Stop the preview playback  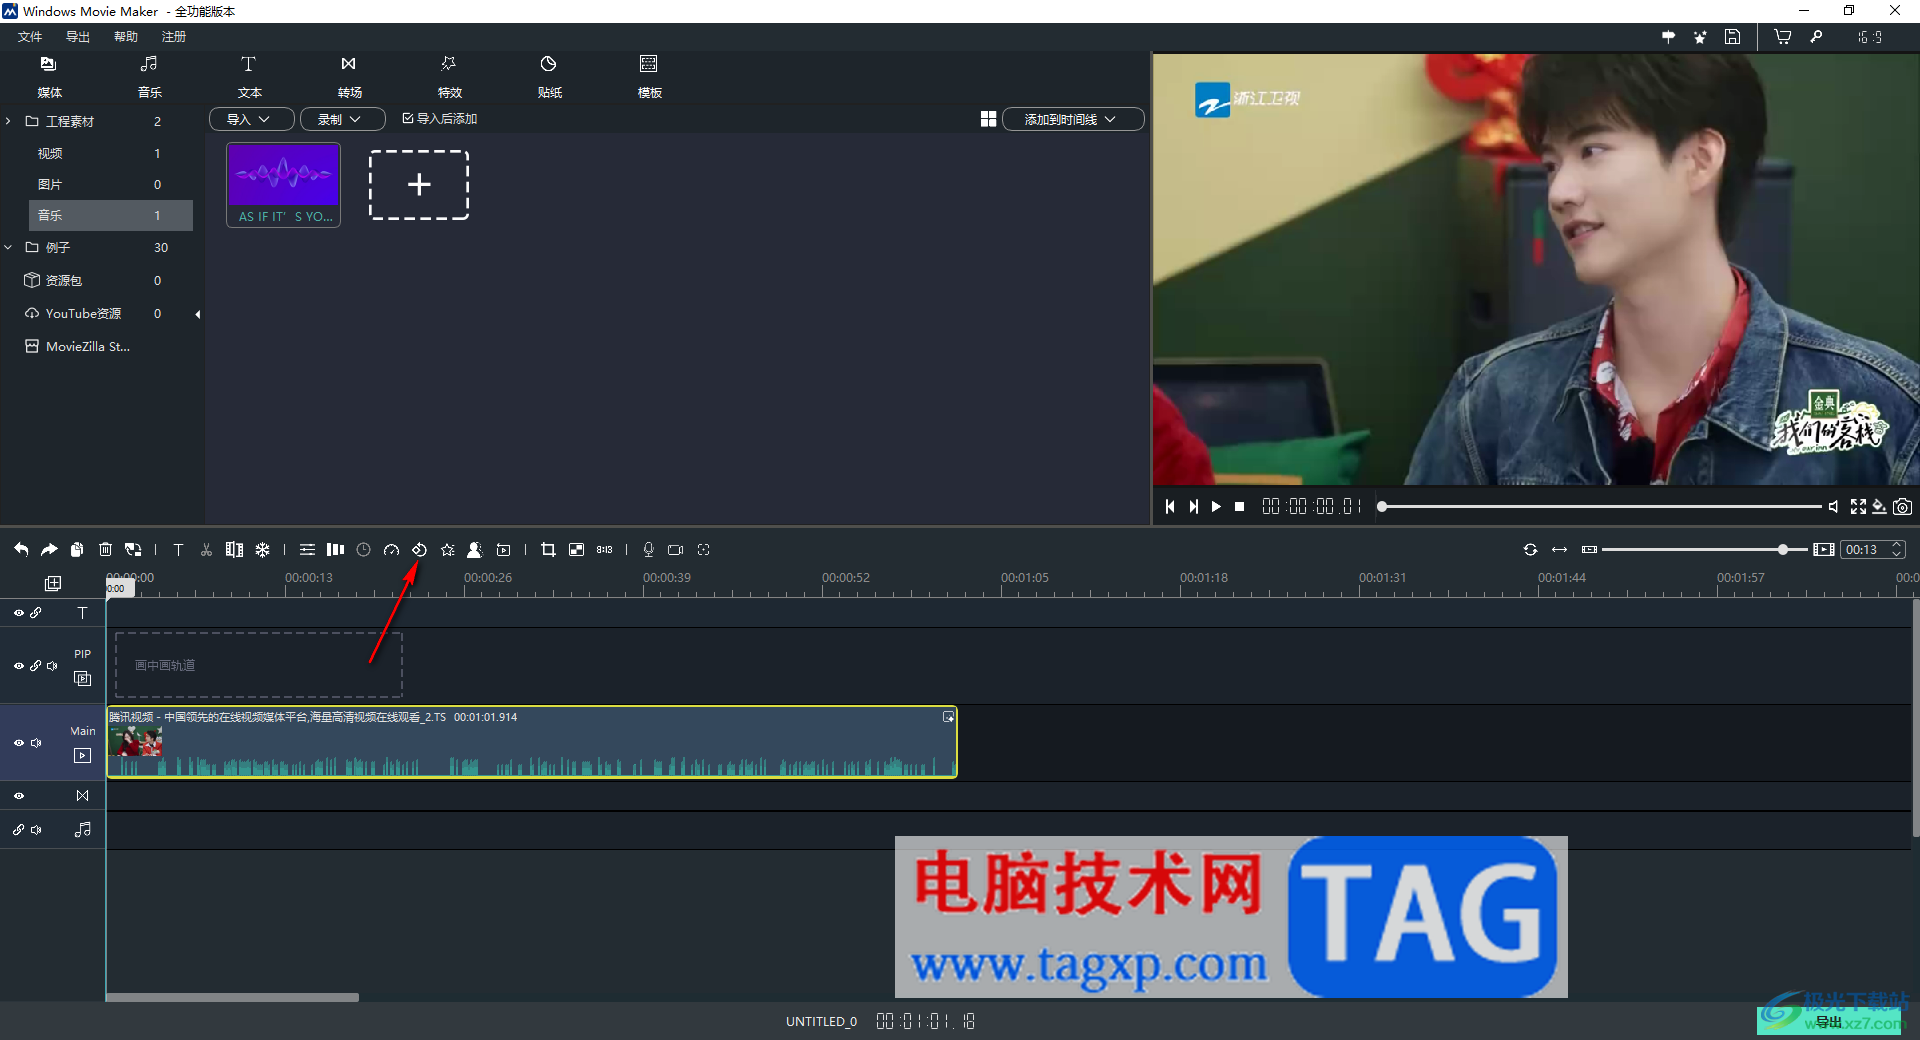coord(1240,507)
